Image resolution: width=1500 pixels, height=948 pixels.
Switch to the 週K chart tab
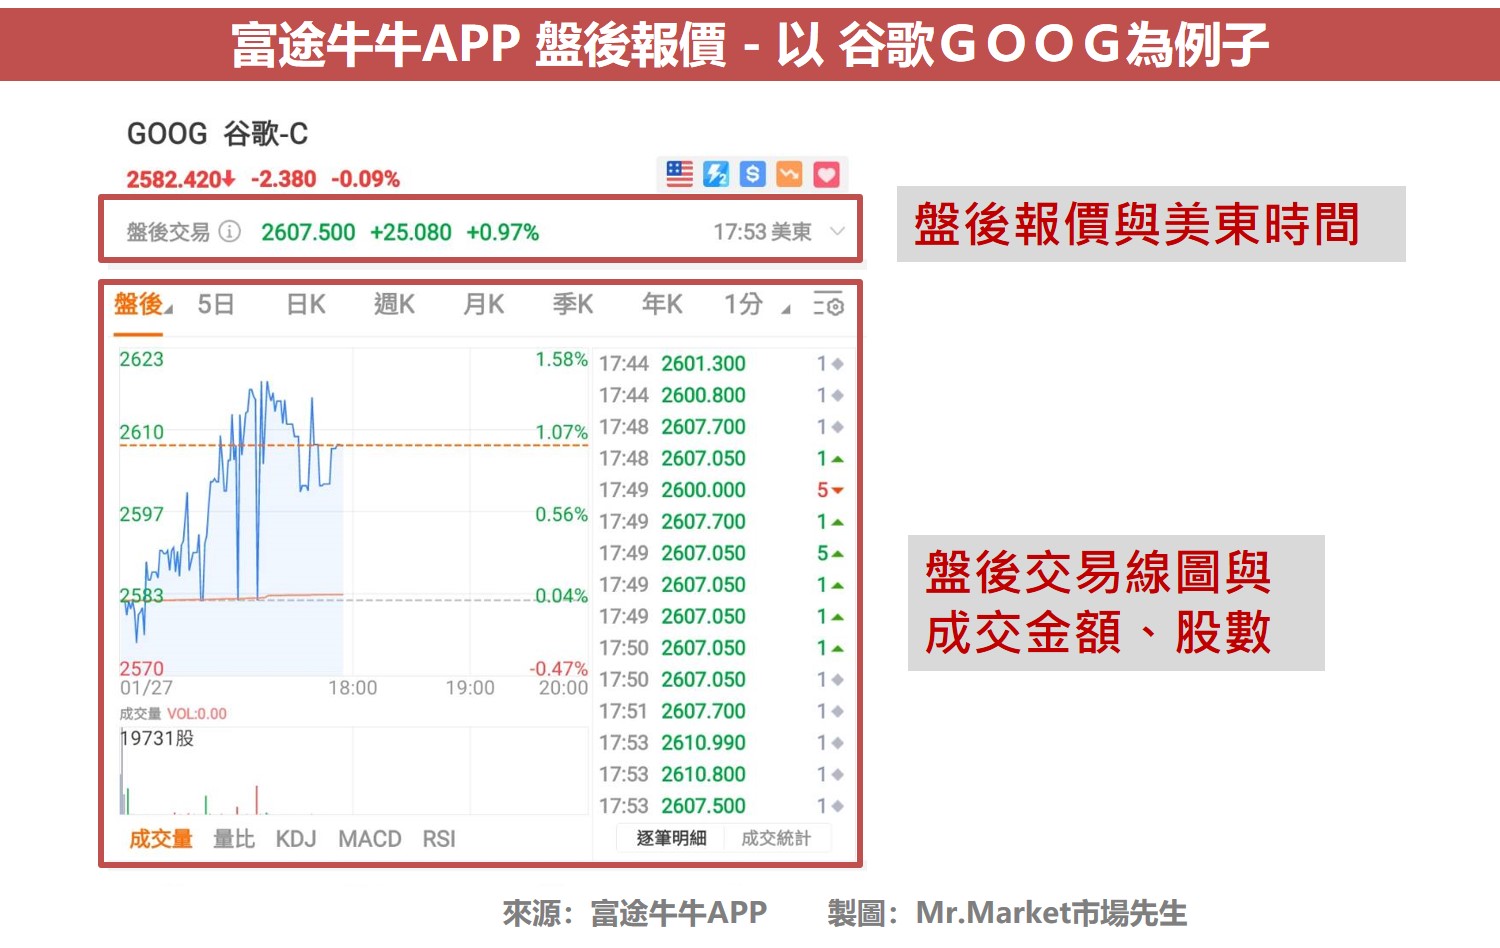[x=394, y=304]
